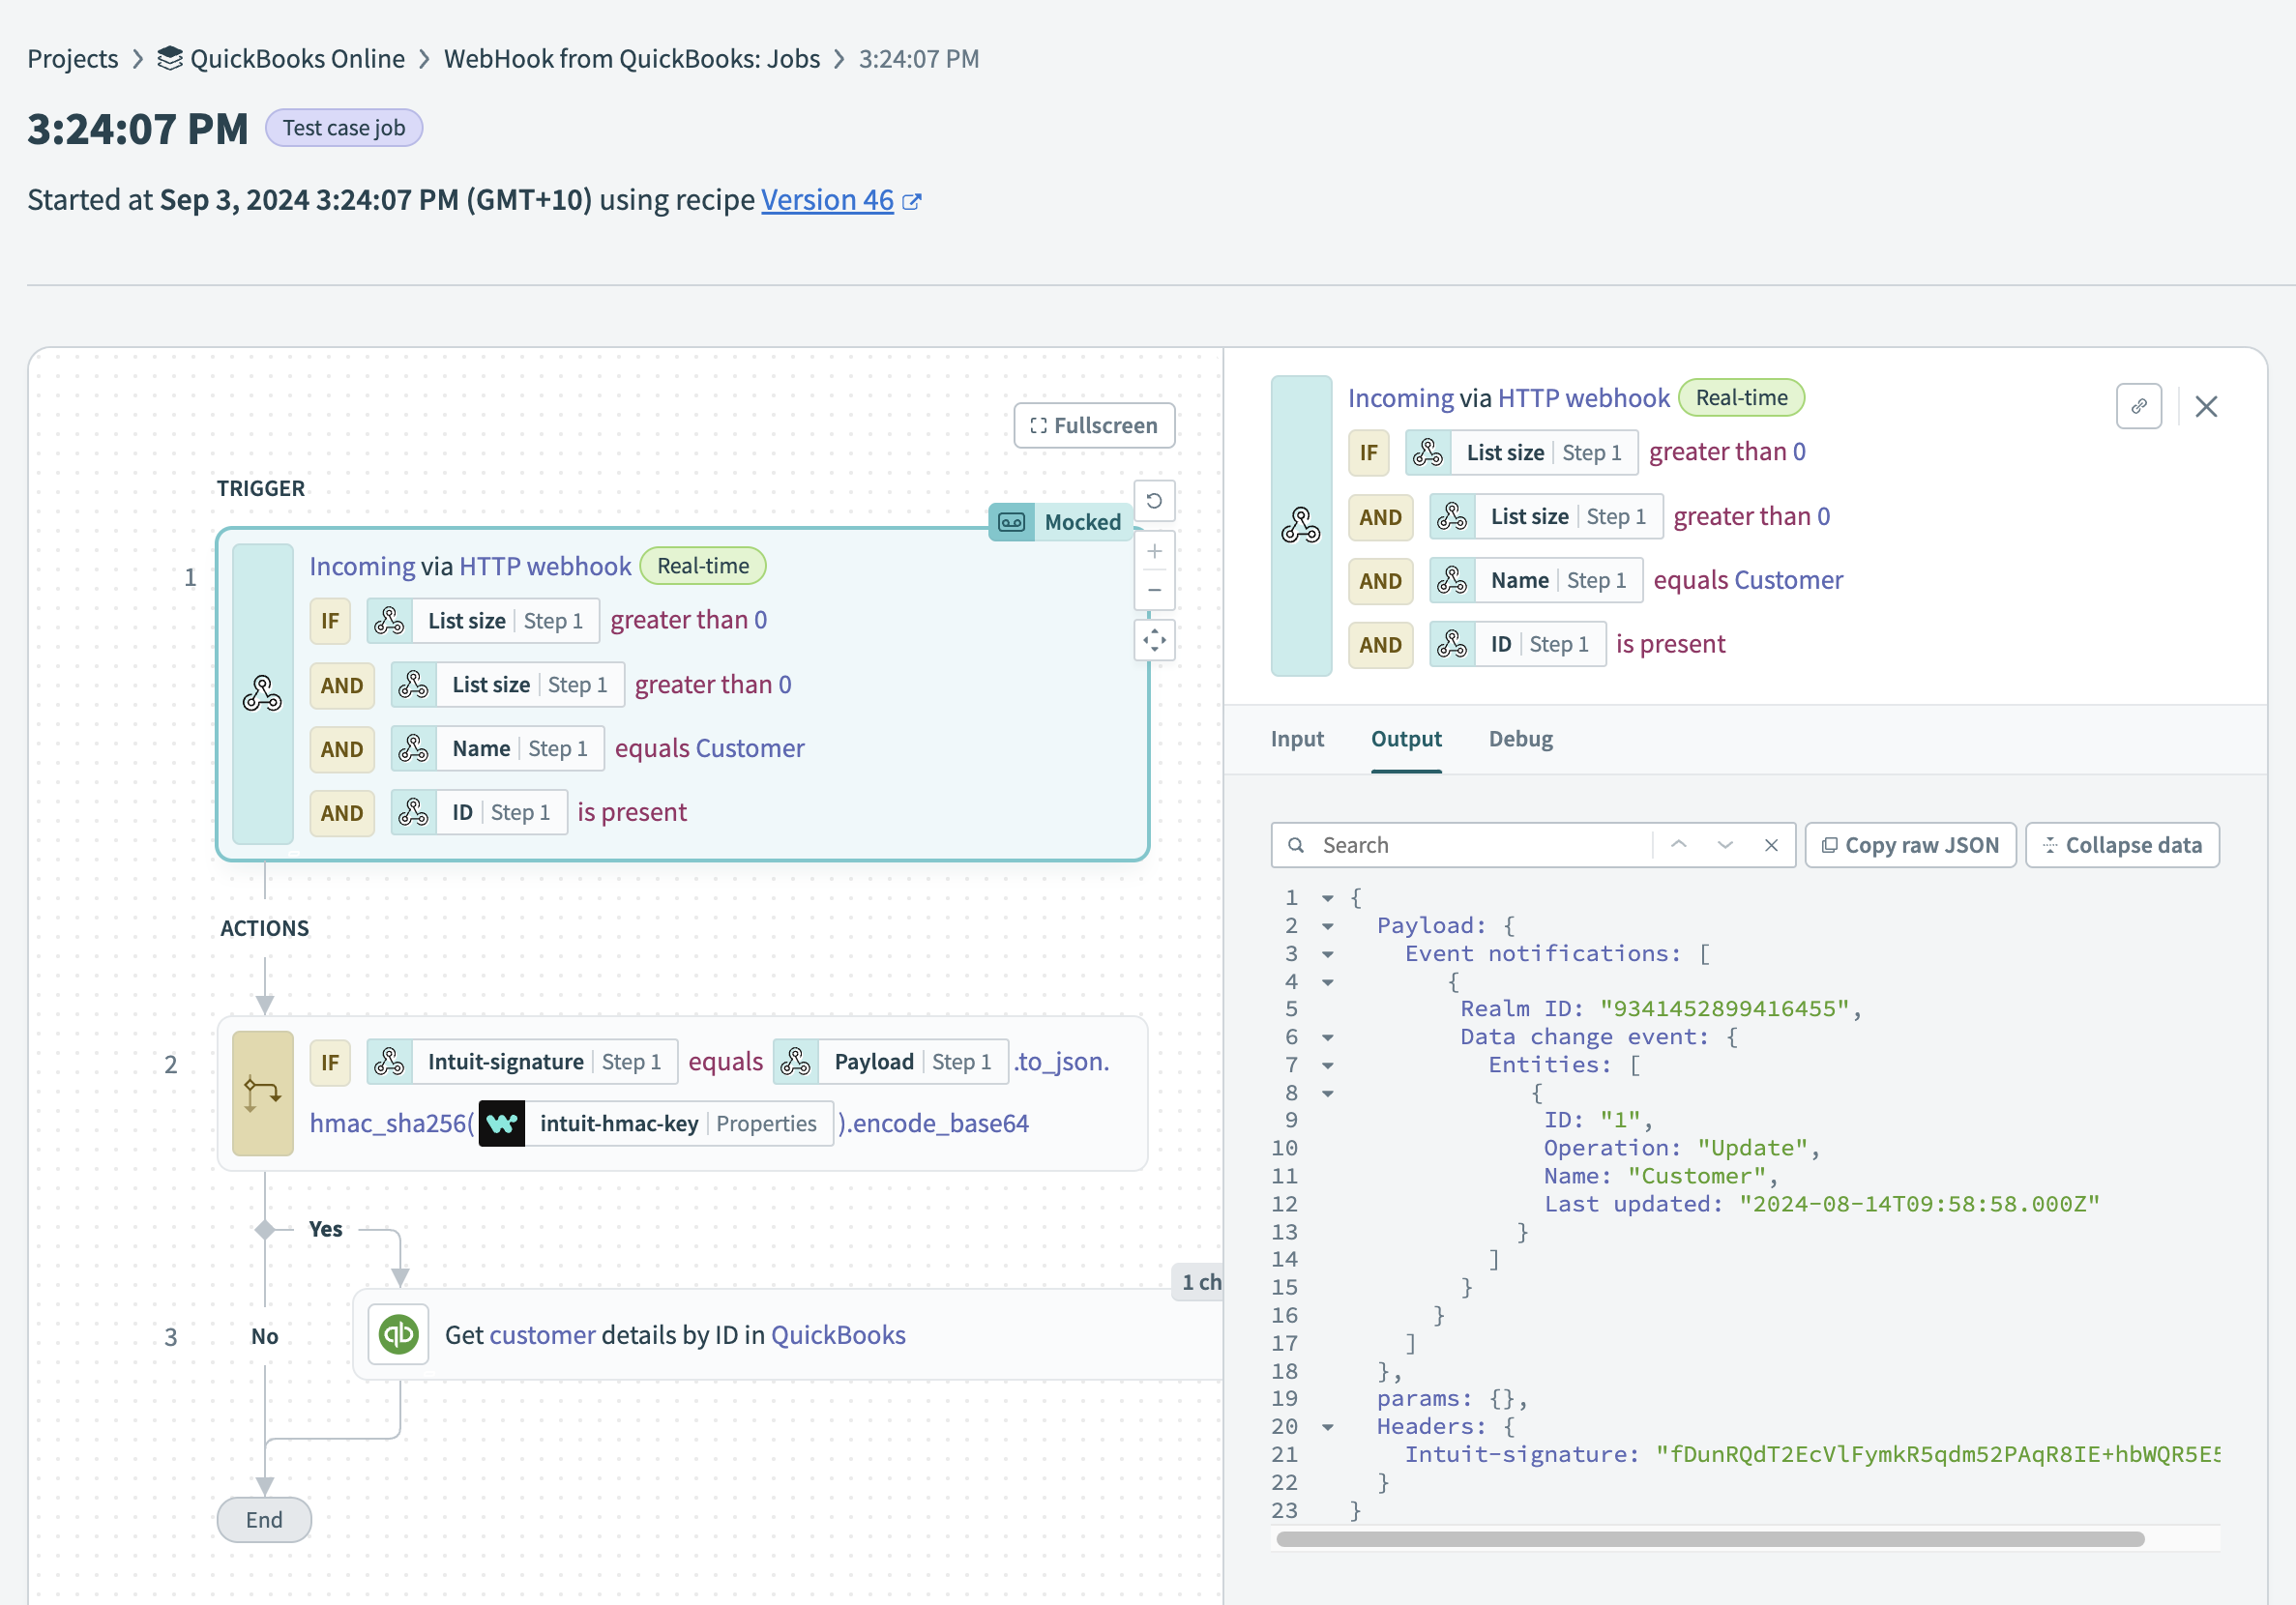
Task: Open QuickBooks Online breadcrumb
Action: 297,58
